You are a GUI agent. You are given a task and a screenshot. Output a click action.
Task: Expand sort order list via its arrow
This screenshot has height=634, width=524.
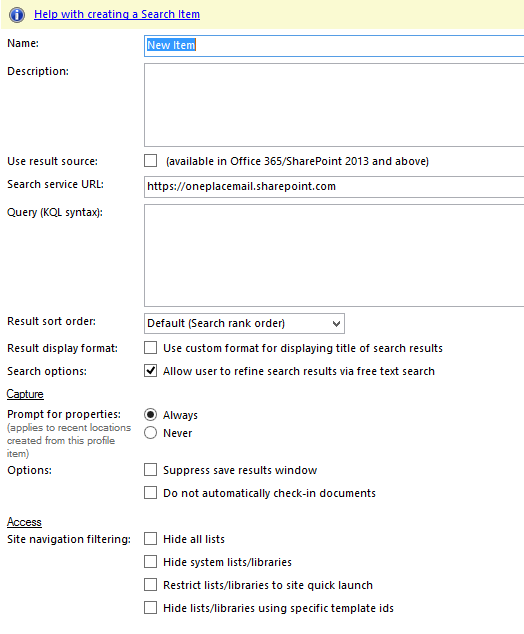coord(336,324)
